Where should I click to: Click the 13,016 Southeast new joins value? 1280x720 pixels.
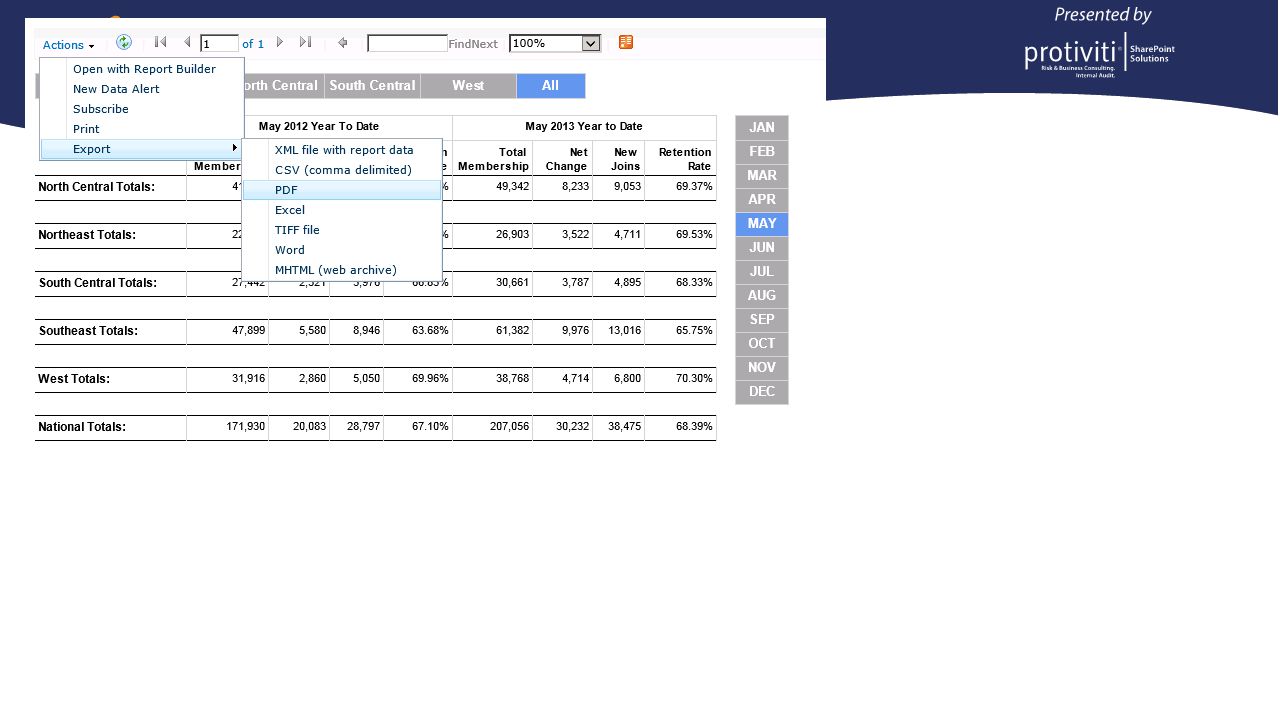pos(624,331)
